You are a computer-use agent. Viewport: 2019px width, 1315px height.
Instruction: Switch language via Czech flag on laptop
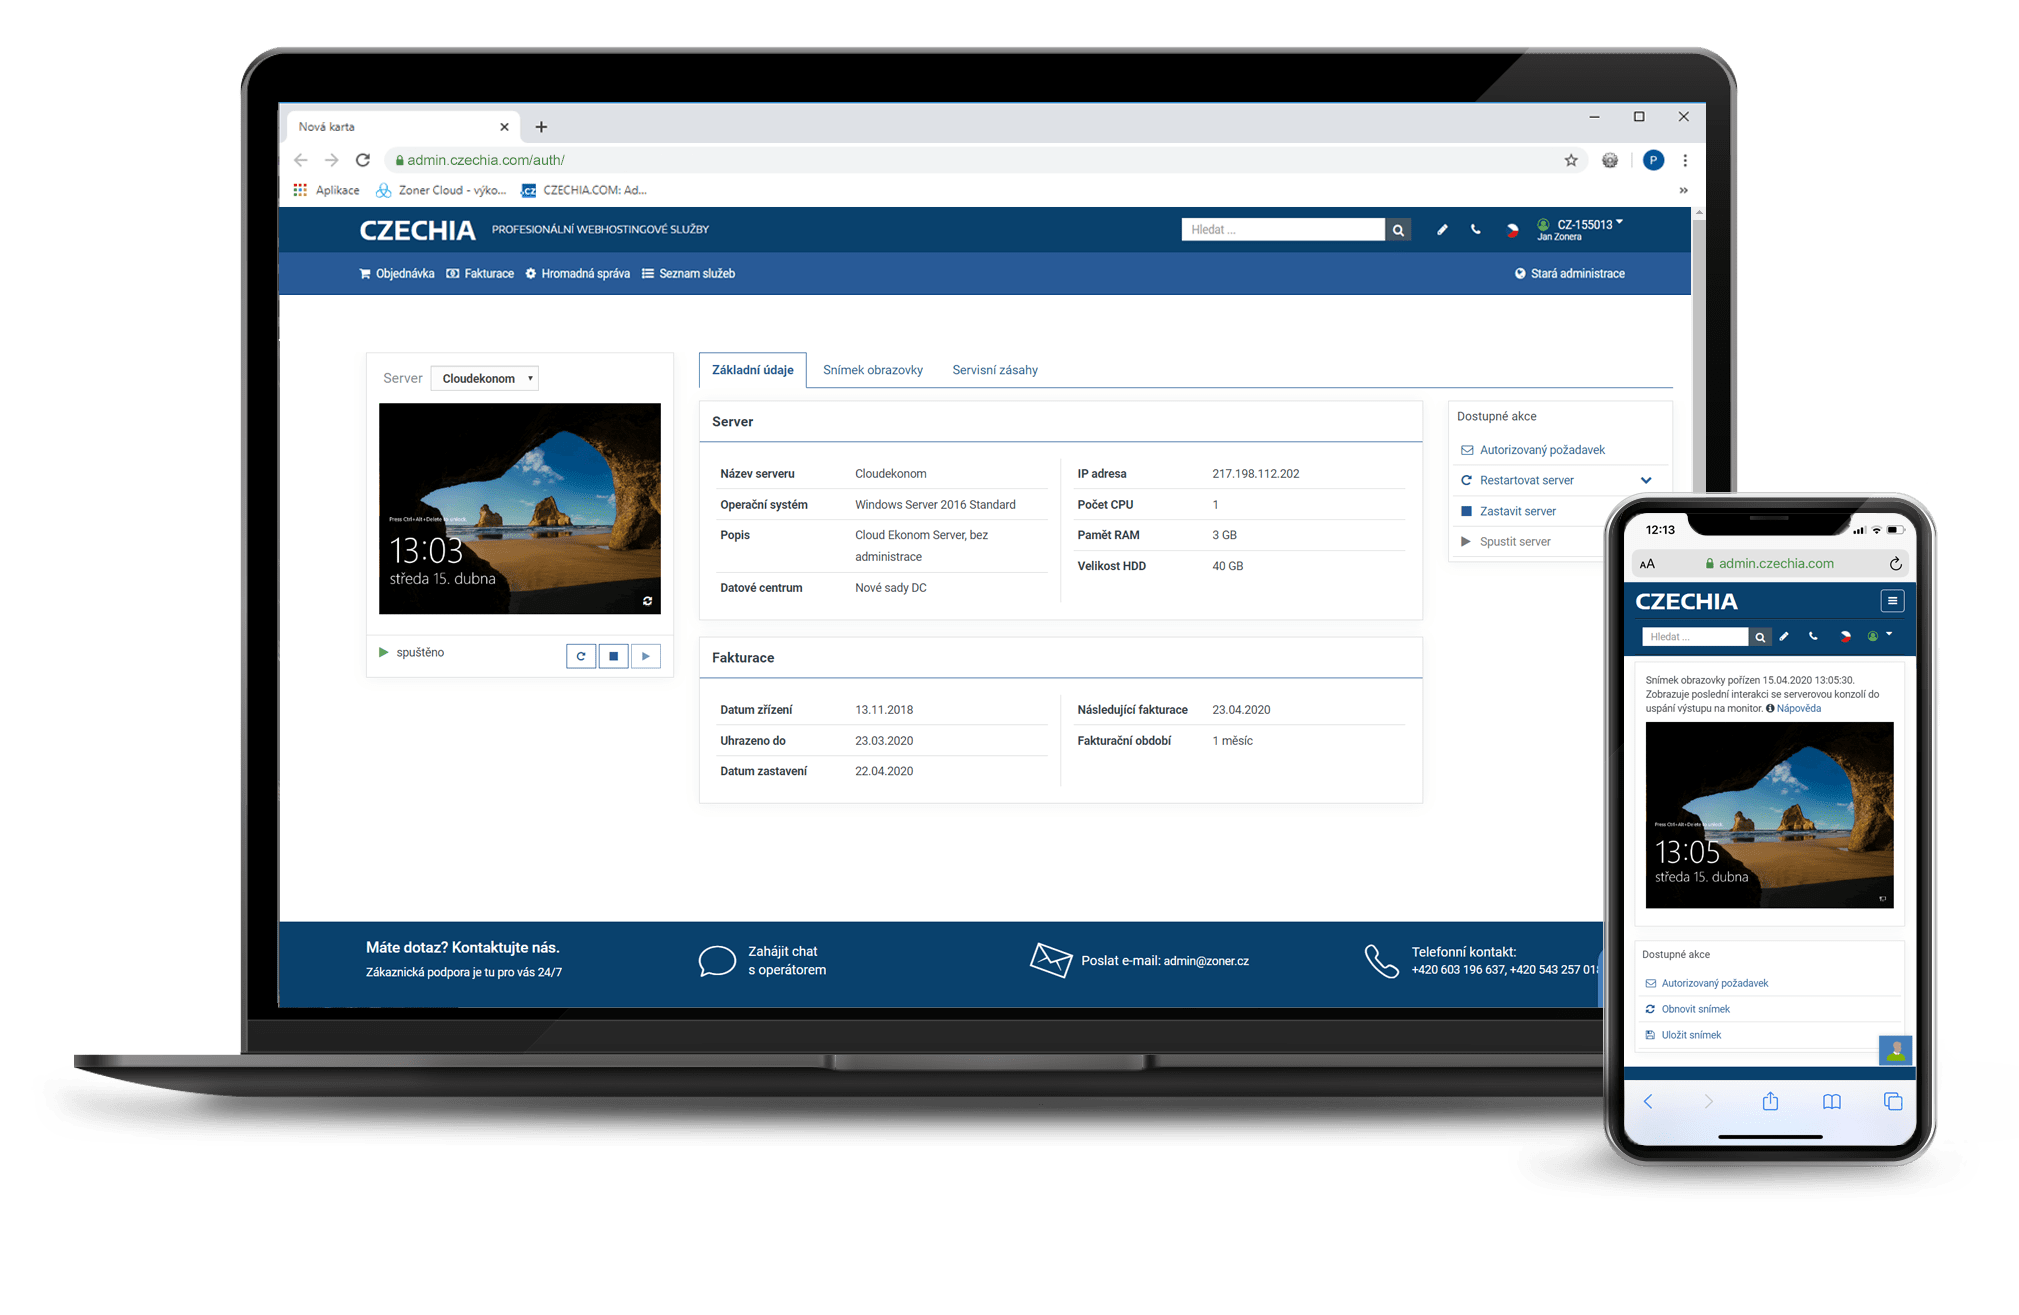(1512, 230)
